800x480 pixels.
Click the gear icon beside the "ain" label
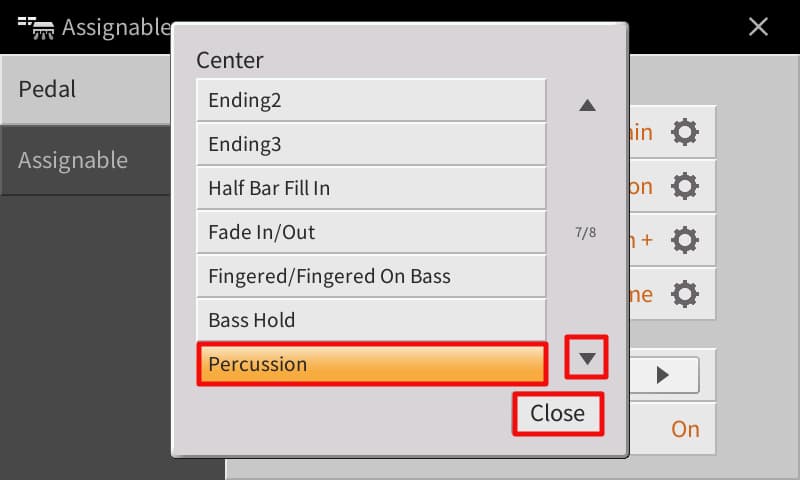(685, 132)
